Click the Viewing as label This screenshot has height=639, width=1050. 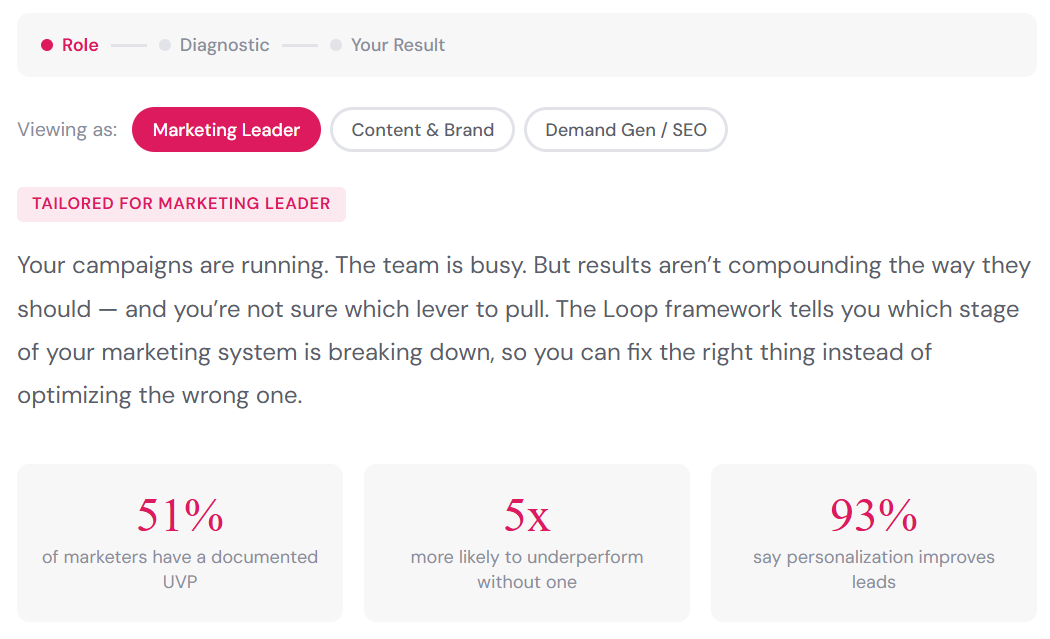point(66,129)
